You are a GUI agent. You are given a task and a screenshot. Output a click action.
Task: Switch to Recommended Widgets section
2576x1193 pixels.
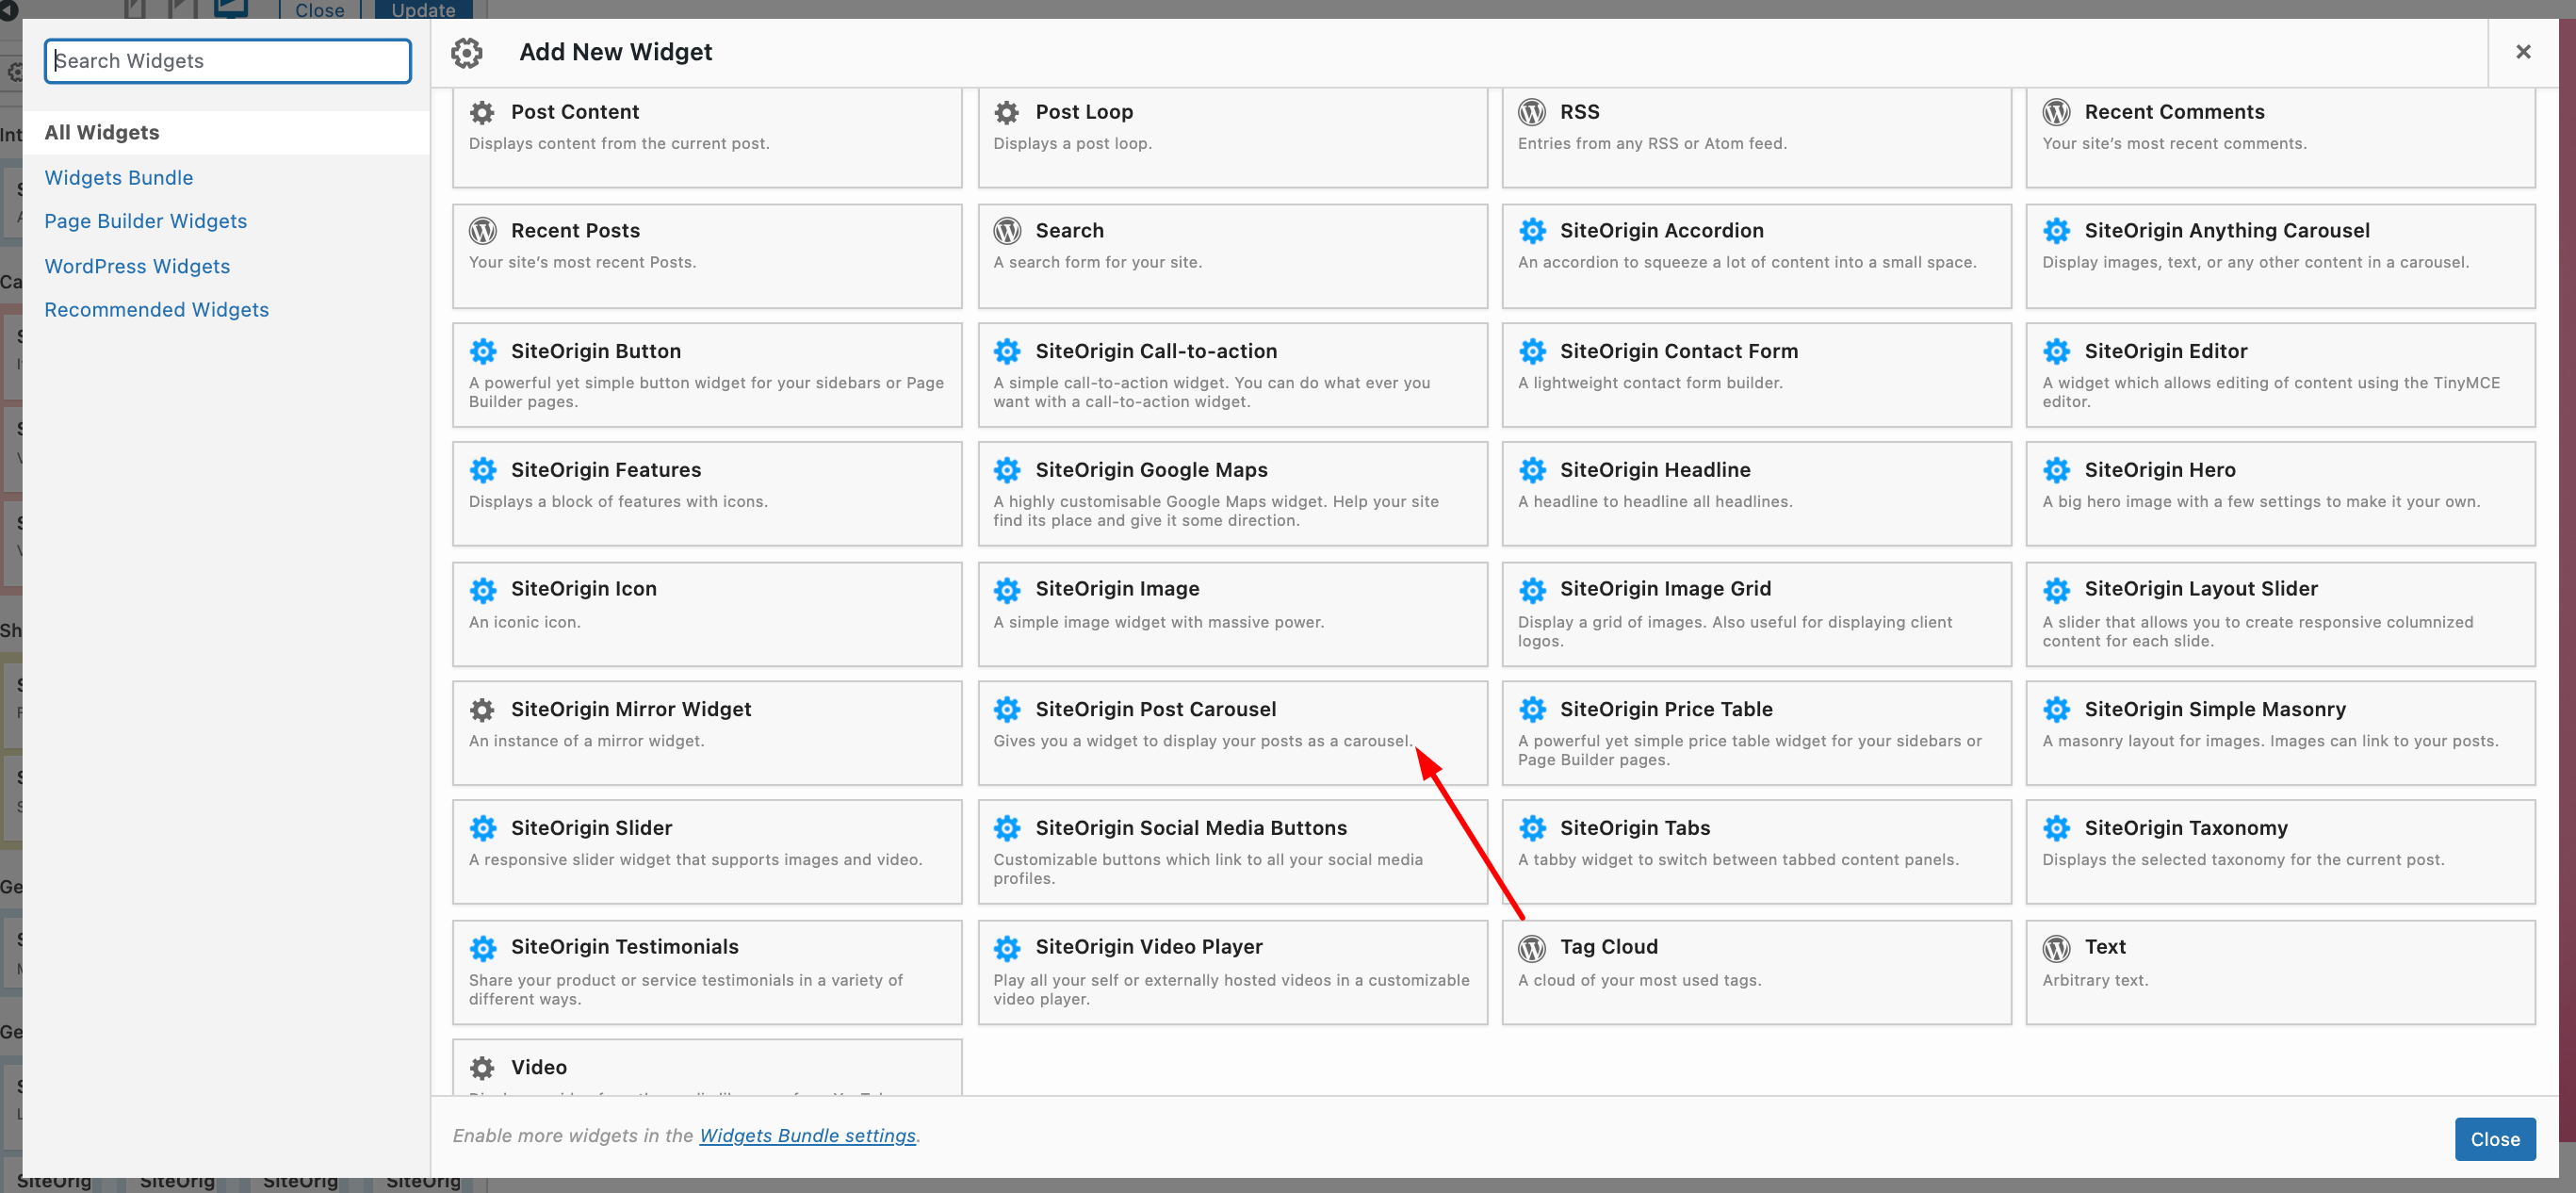pos(156,309)
